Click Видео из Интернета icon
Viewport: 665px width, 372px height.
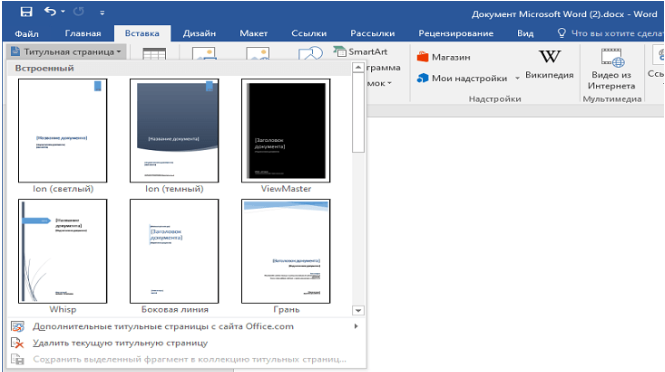(612, 58)
